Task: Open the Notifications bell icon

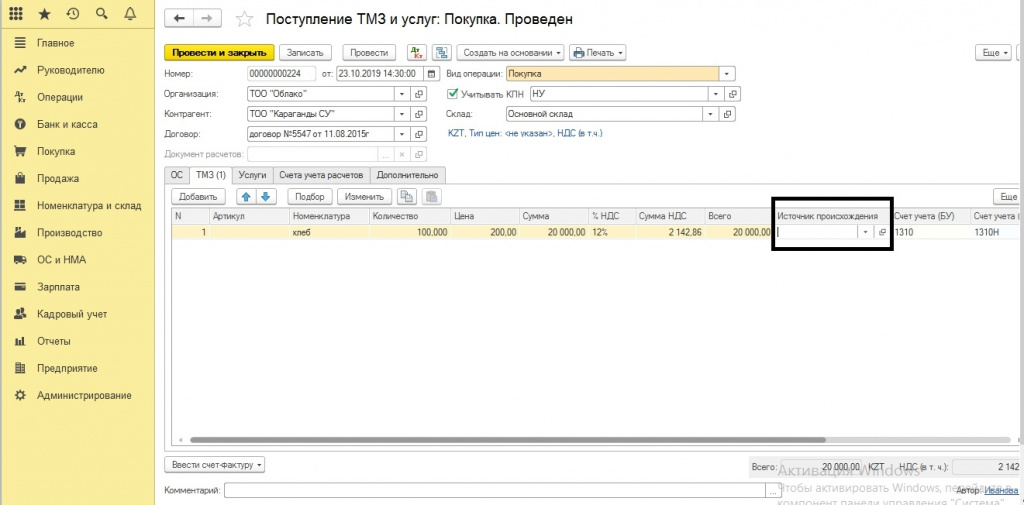Action: (130, 14)
